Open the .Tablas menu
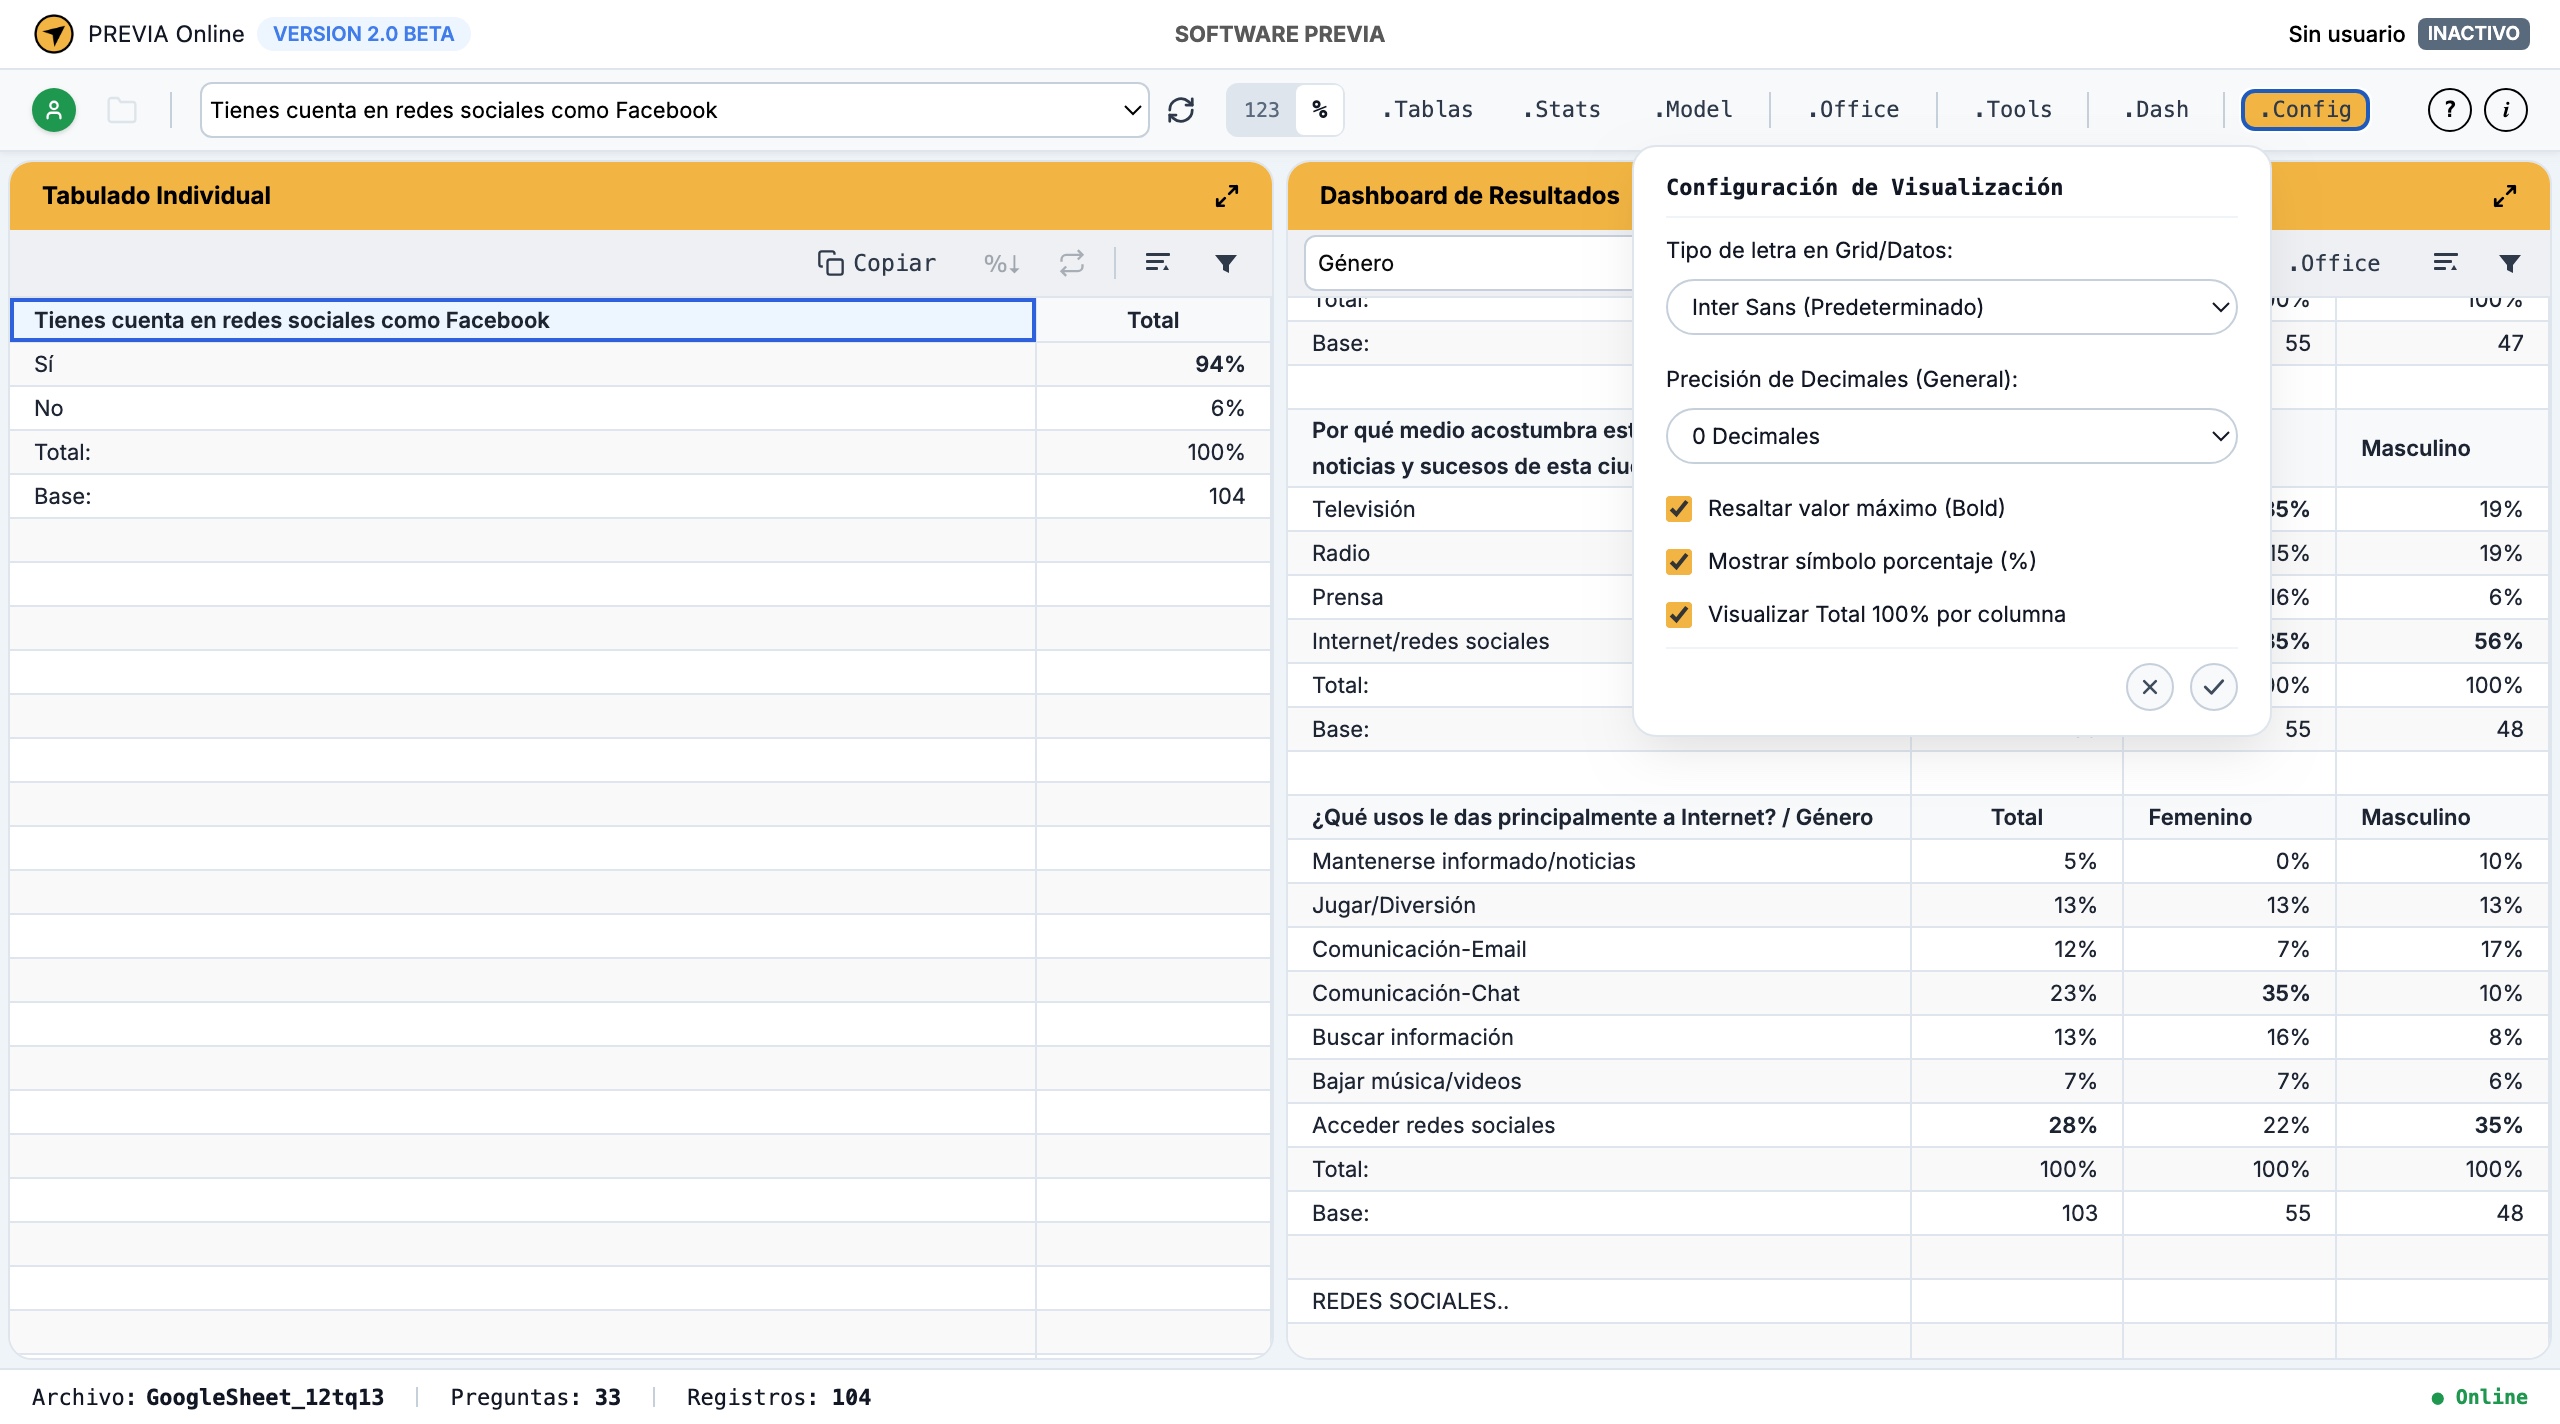Screen dimensions: 2560x1424 1427,110
